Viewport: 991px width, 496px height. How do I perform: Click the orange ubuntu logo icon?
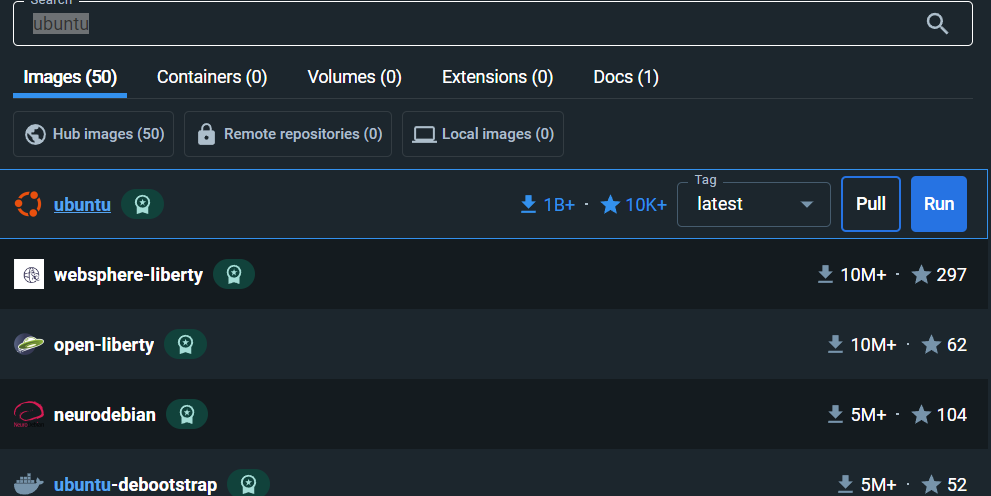tap(28, 204)
